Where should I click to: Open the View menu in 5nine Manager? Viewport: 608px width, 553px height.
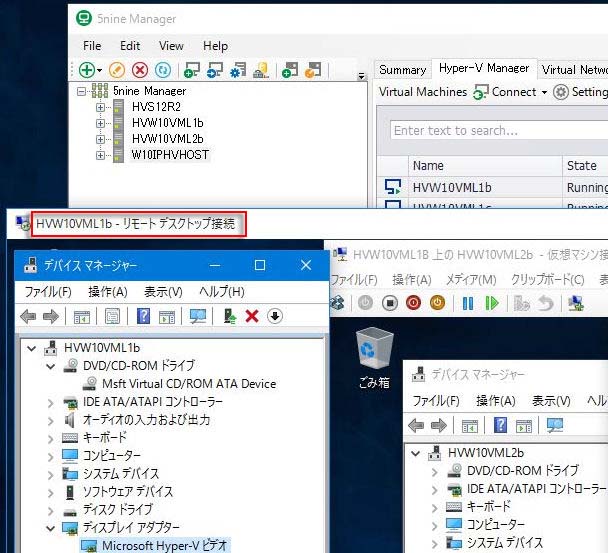point(171,46)
